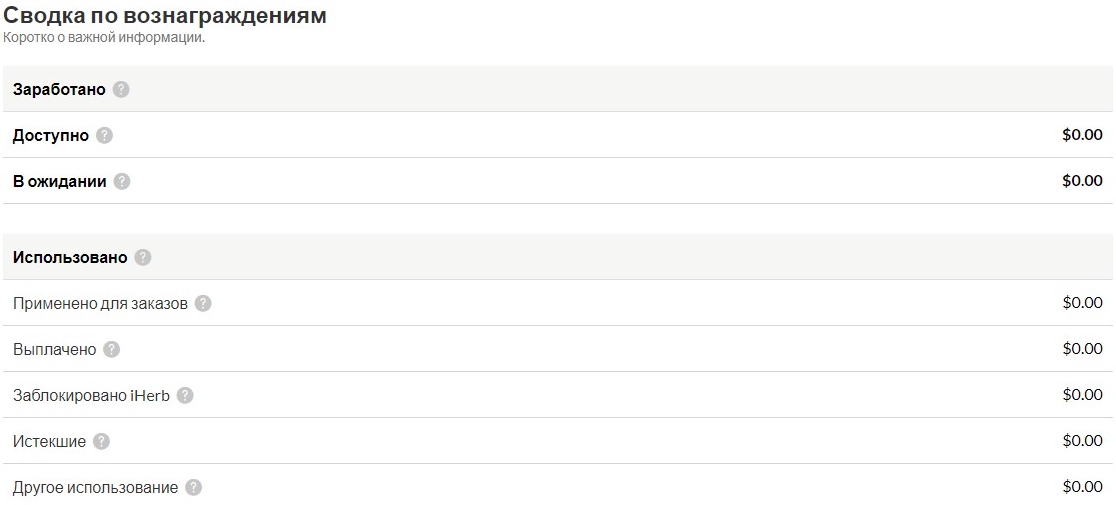Click the Сводка по вознаграждениям heading

click(165, 16)
